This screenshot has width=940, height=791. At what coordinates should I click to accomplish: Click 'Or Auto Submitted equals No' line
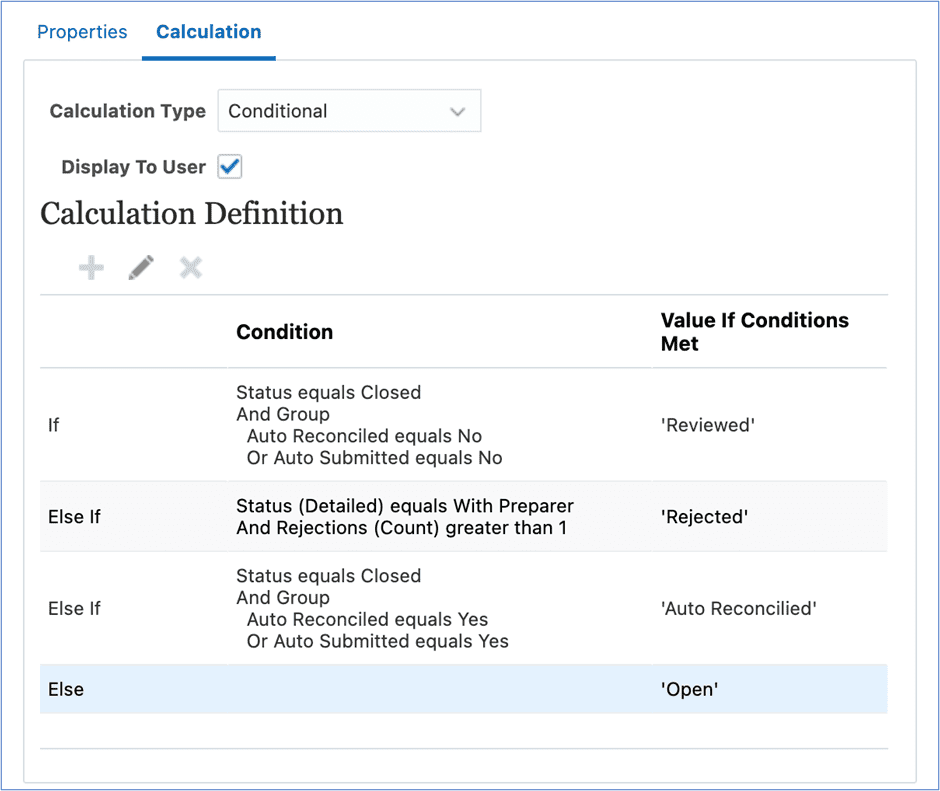[375, 458]
